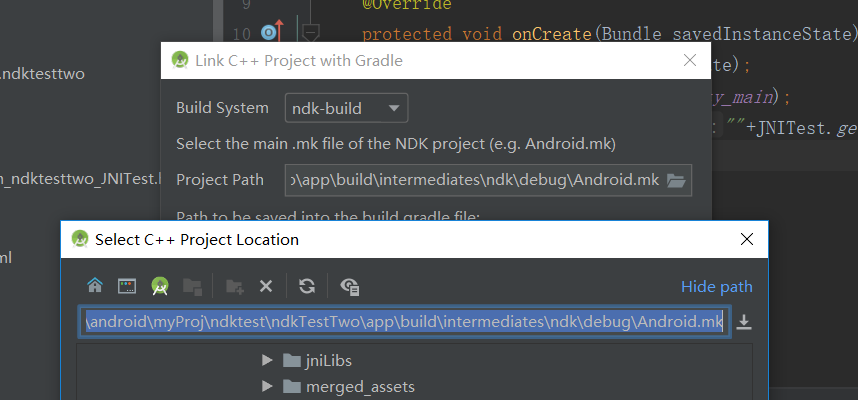858x400 pixels.
Task: Go to Home directory in file chooser
Action: pyautogui.click(x=95, y=286)
